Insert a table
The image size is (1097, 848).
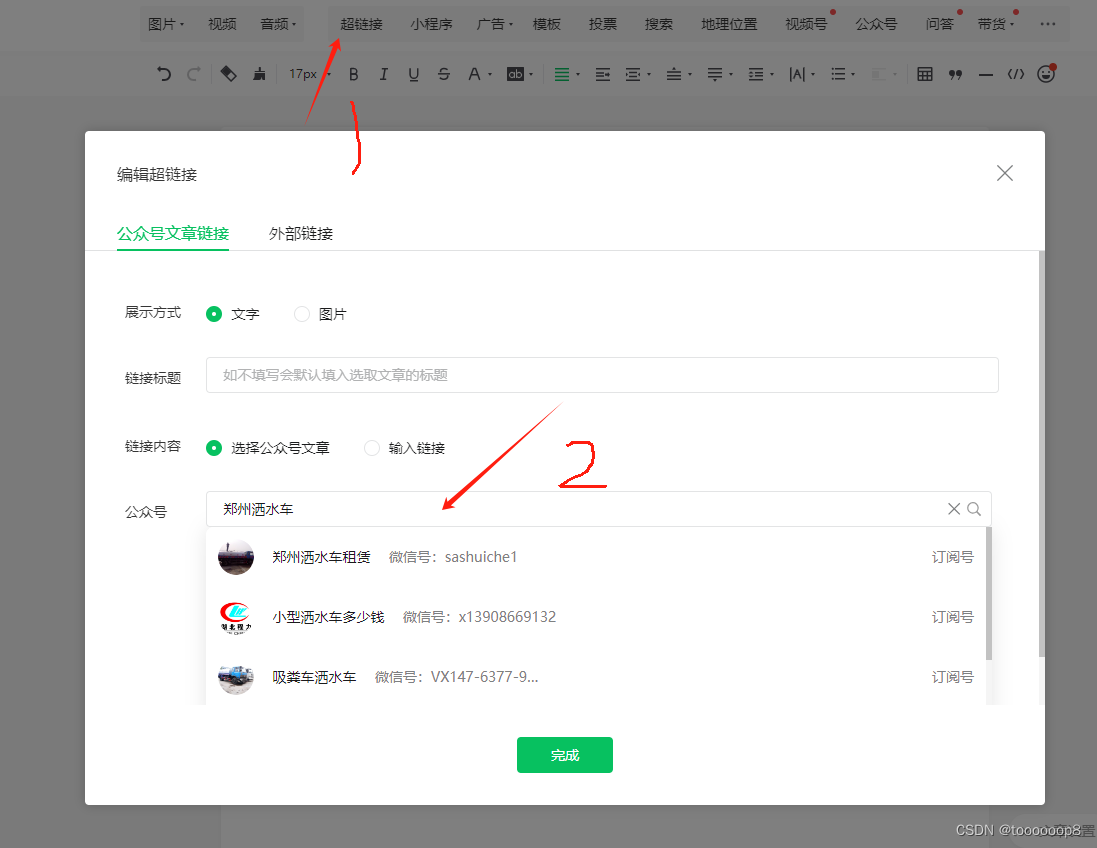[x=925, y=74]
